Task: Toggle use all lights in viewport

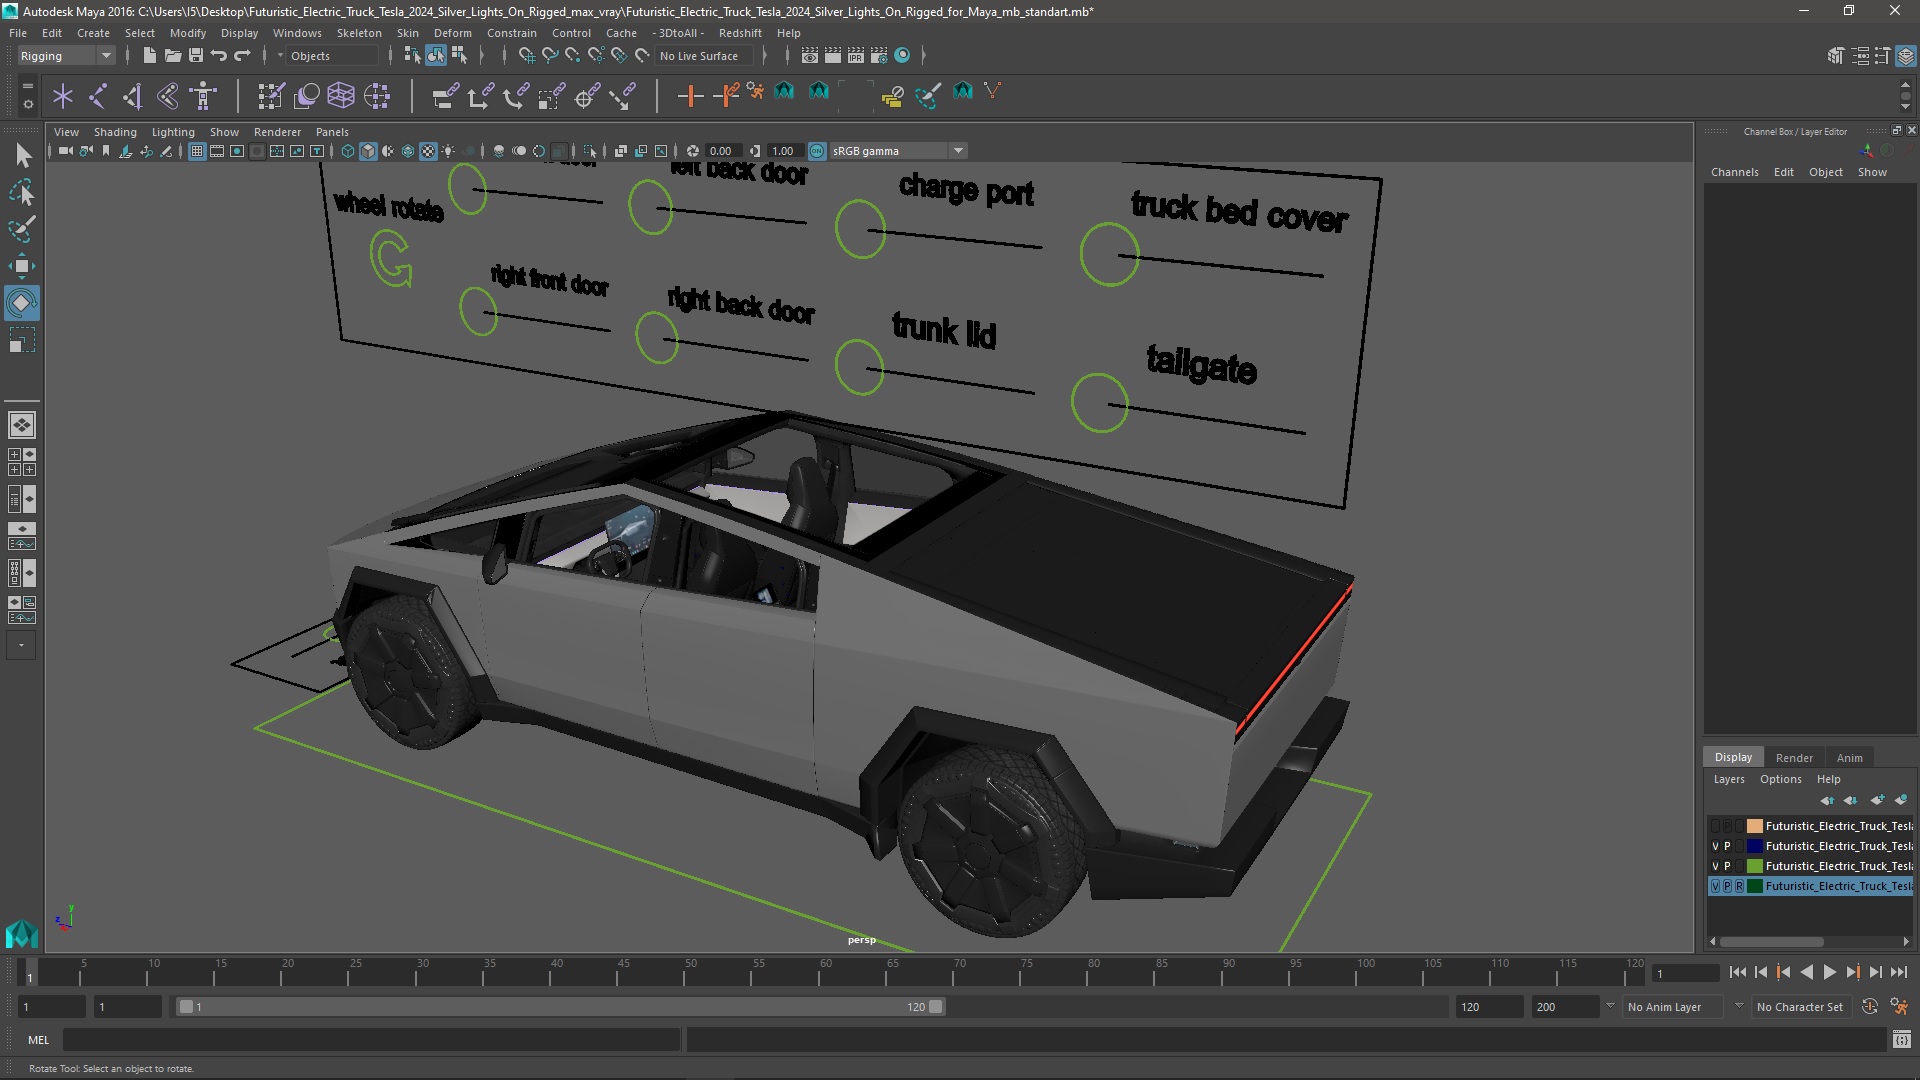Action: (448, 151)
